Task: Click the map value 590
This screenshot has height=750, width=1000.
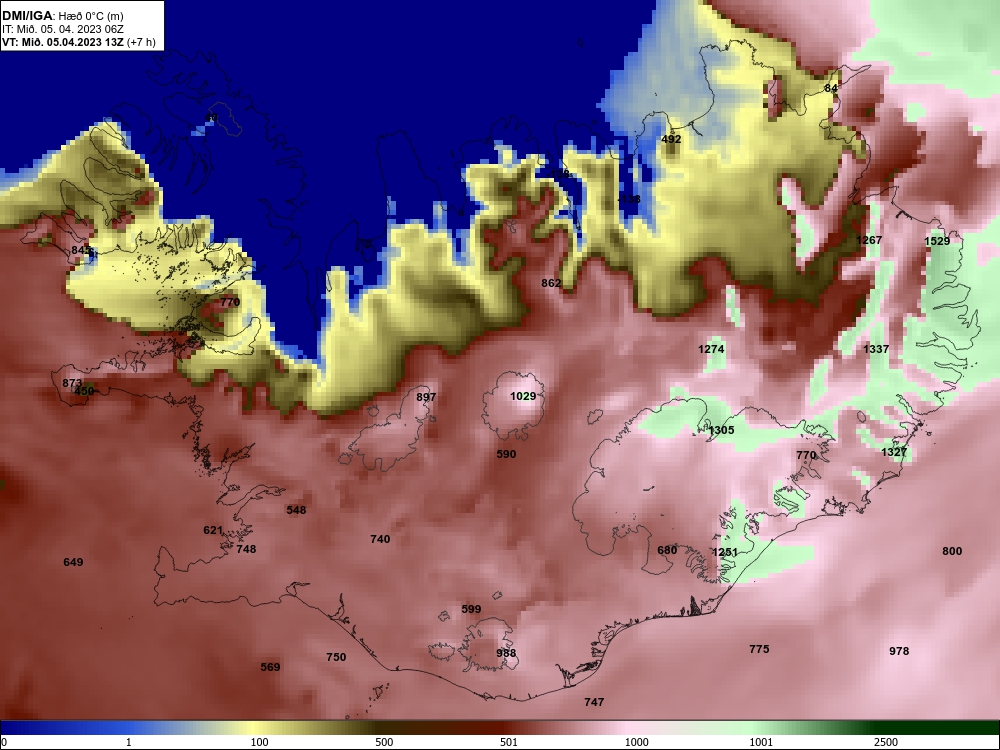Action: coord(506,454)
